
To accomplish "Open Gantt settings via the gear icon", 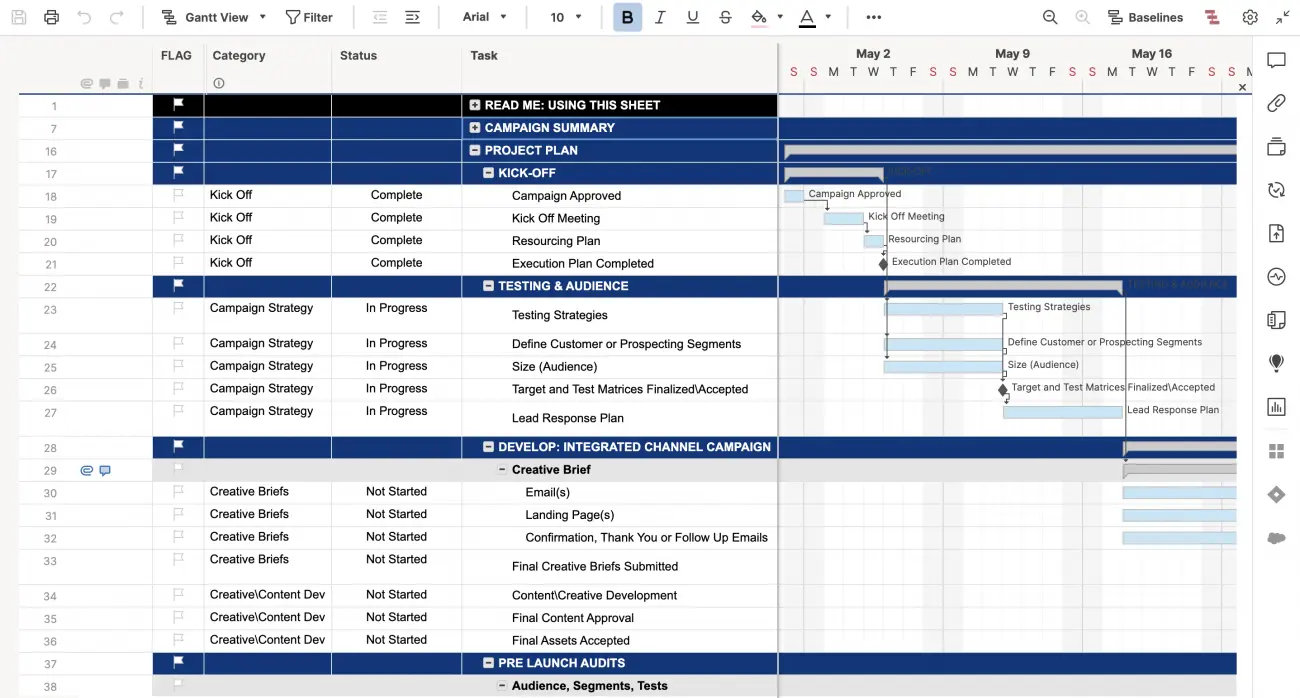I will pyautogui.click(x=1249, y=17).
